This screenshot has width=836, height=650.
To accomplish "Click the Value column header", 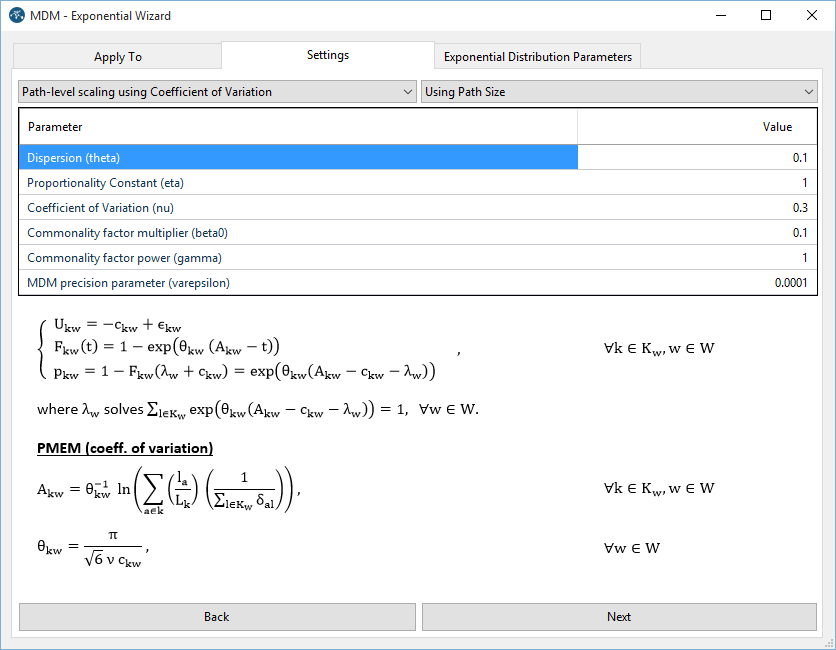I will [696, 127].
